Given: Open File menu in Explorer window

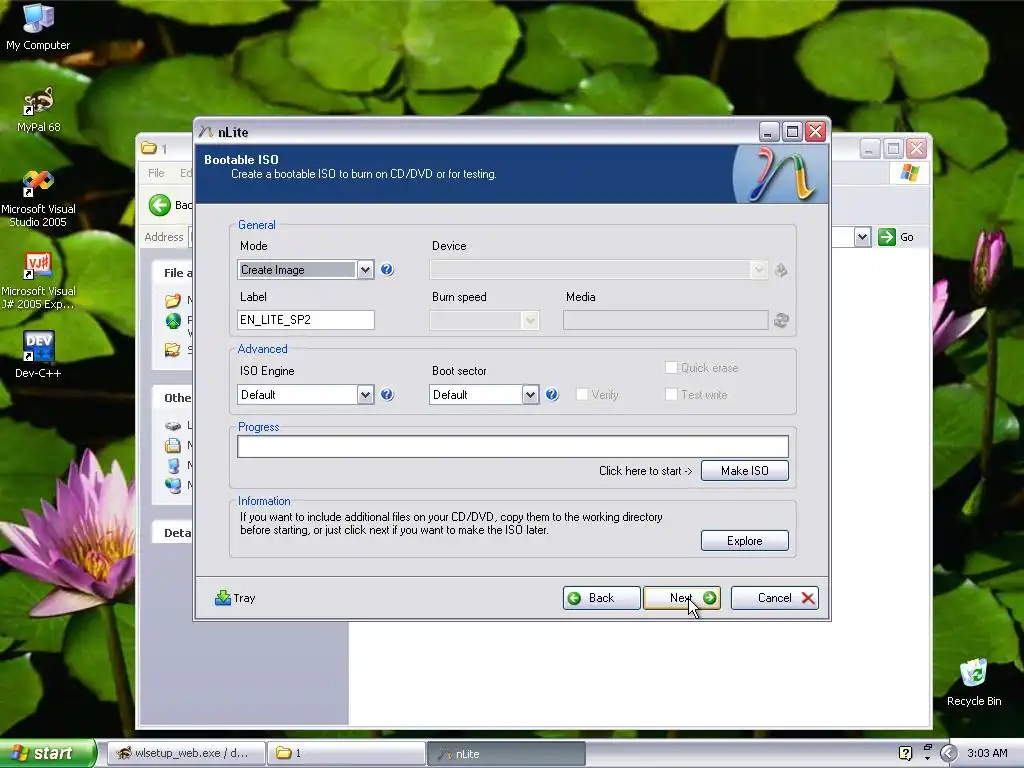Looking at the screenshot, I should pyautogui.click(x=156, y=173).
